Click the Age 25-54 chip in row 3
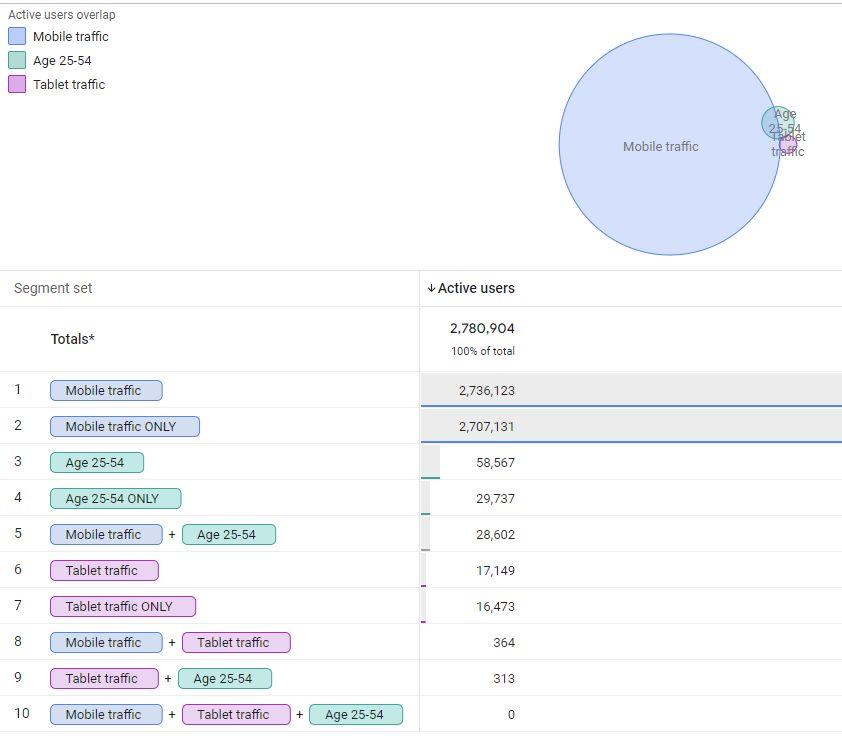 pos(97,462)
